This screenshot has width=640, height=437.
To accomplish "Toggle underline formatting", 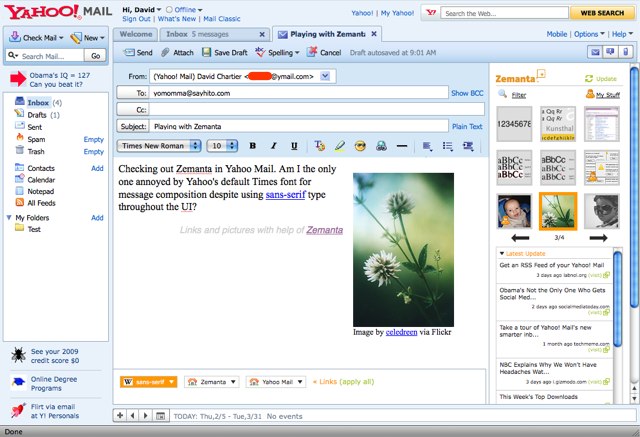I will 294,146.
